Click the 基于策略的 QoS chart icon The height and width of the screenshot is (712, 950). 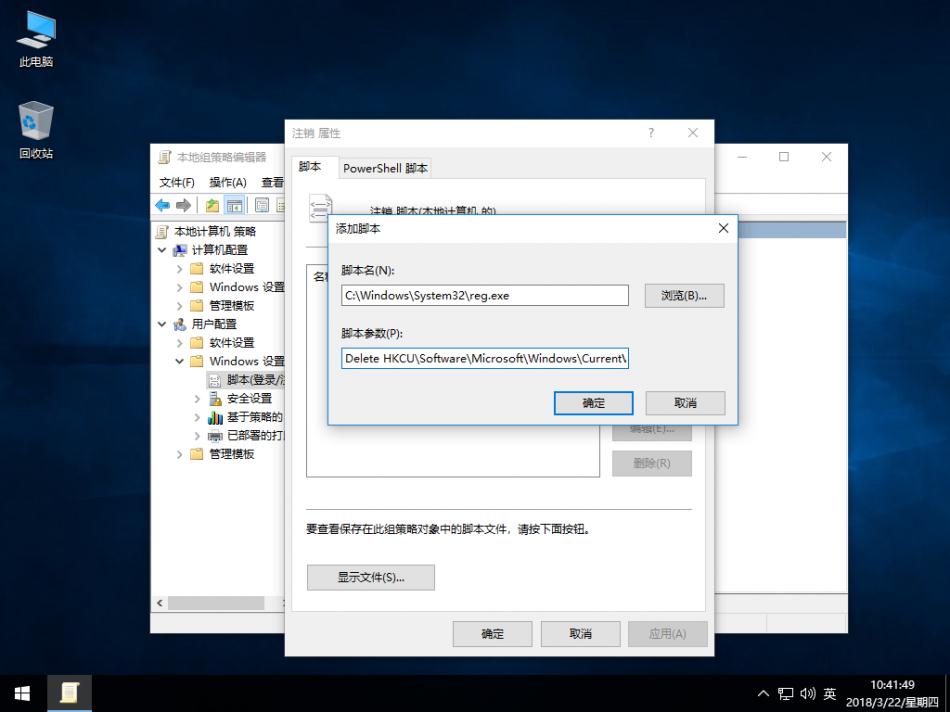[215, 417]
